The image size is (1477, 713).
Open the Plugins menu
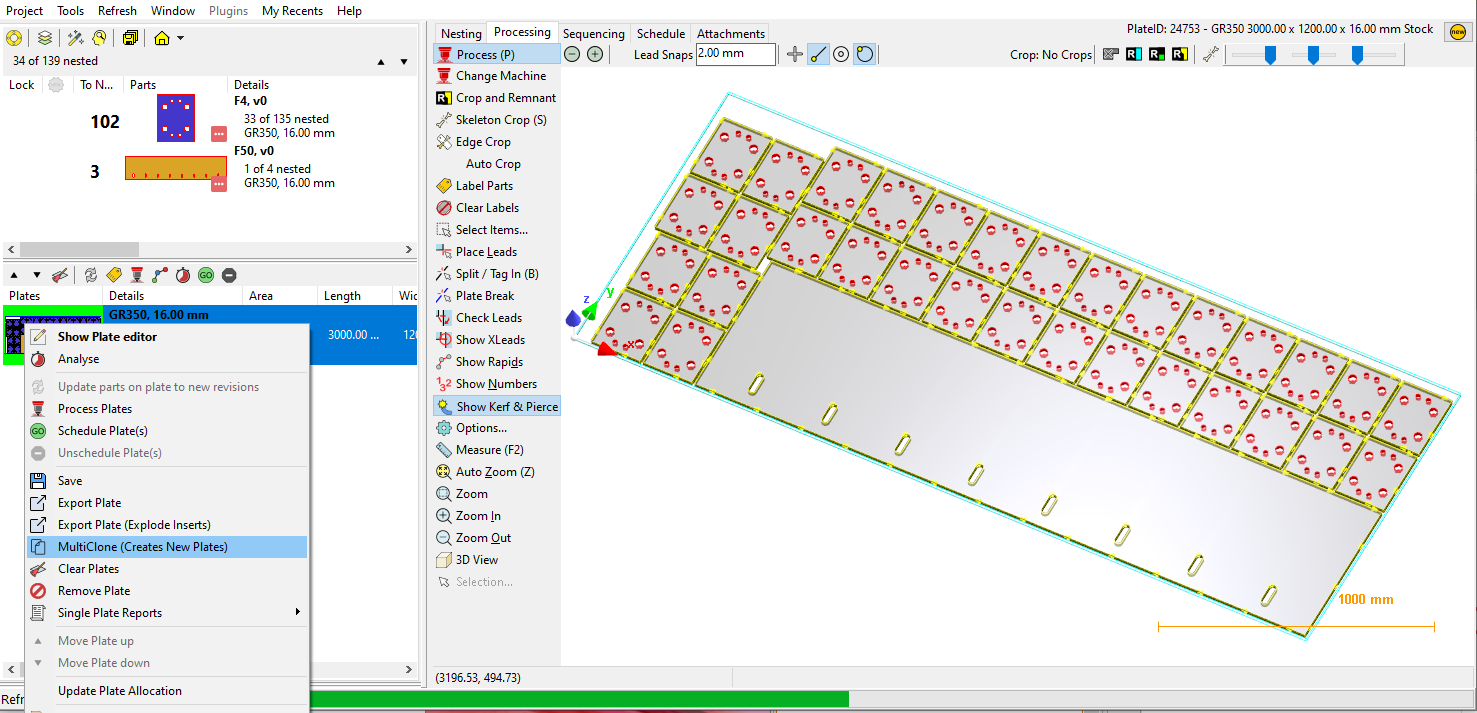[228, 11]
